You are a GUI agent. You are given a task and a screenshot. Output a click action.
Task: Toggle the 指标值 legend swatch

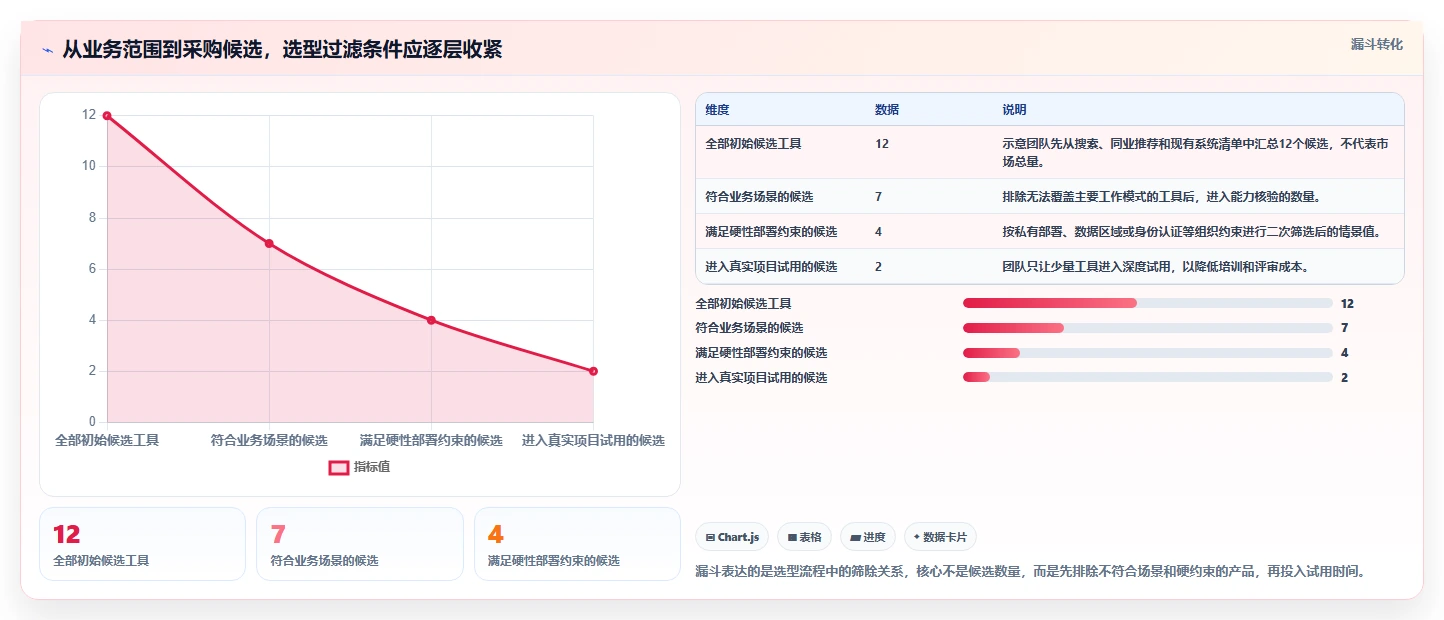pos(339,467)
